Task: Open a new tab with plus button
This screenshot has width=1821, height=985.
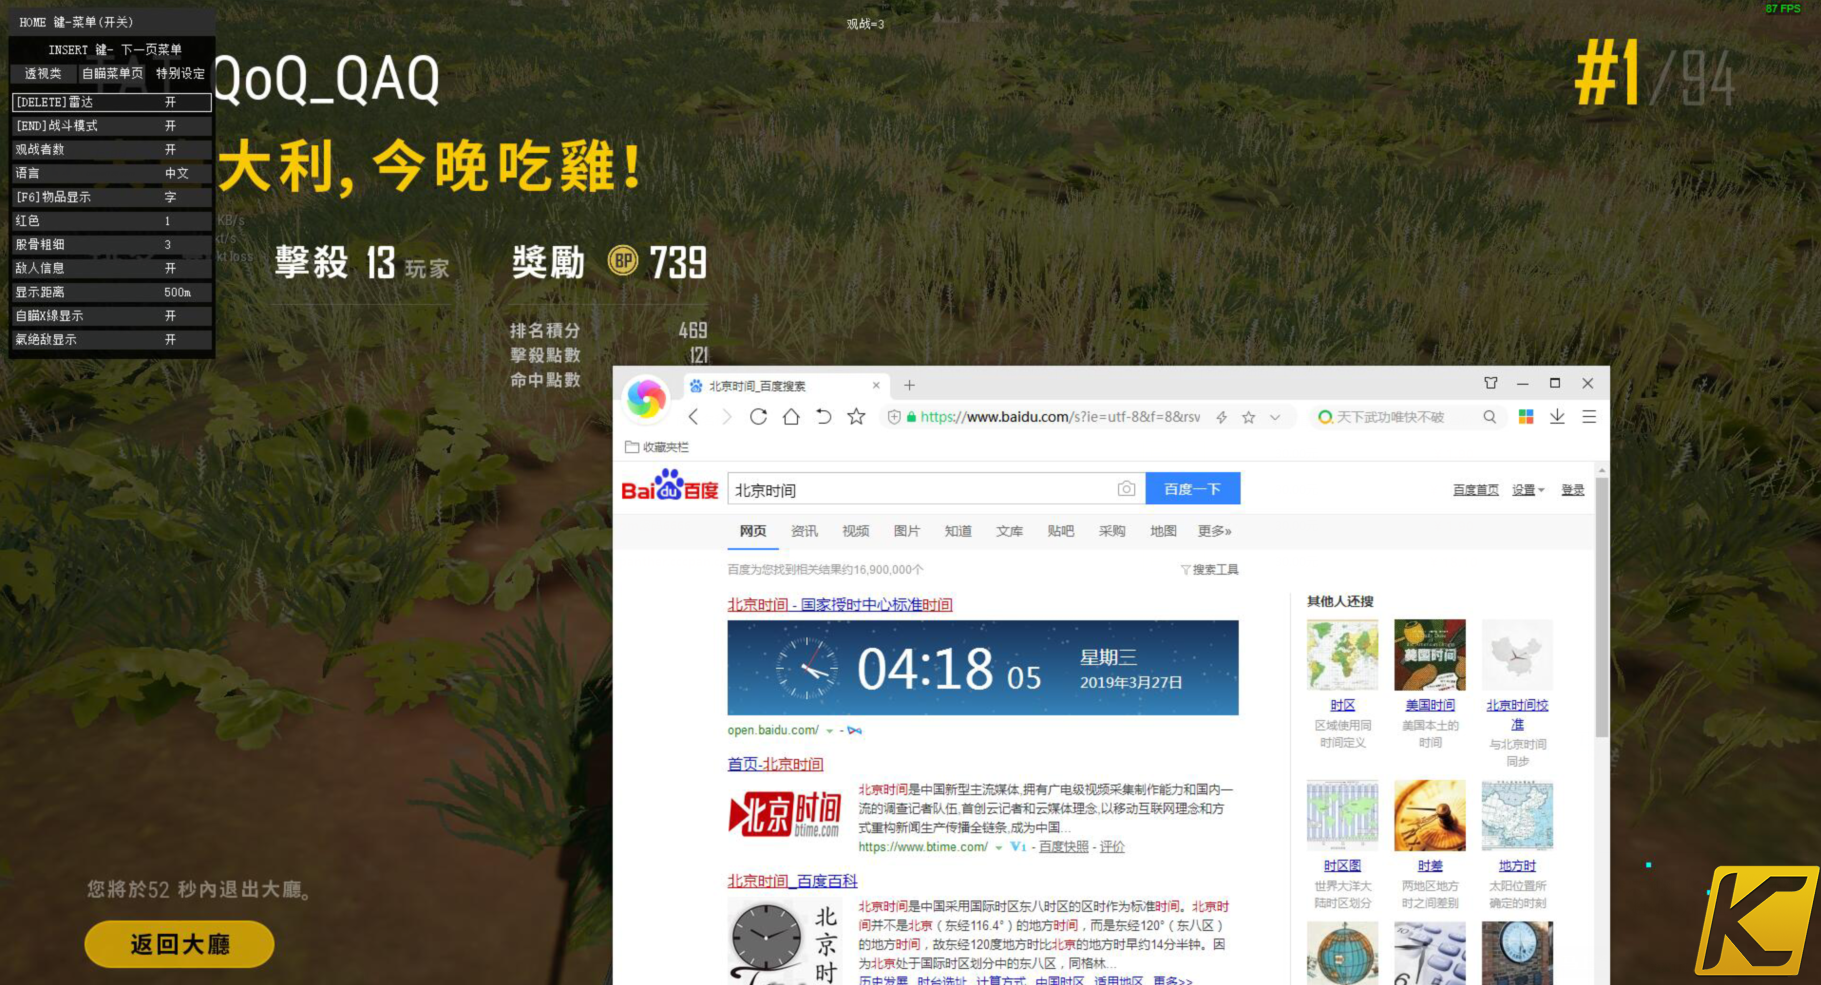Action: pyautogui.click(x=909, y=385)
